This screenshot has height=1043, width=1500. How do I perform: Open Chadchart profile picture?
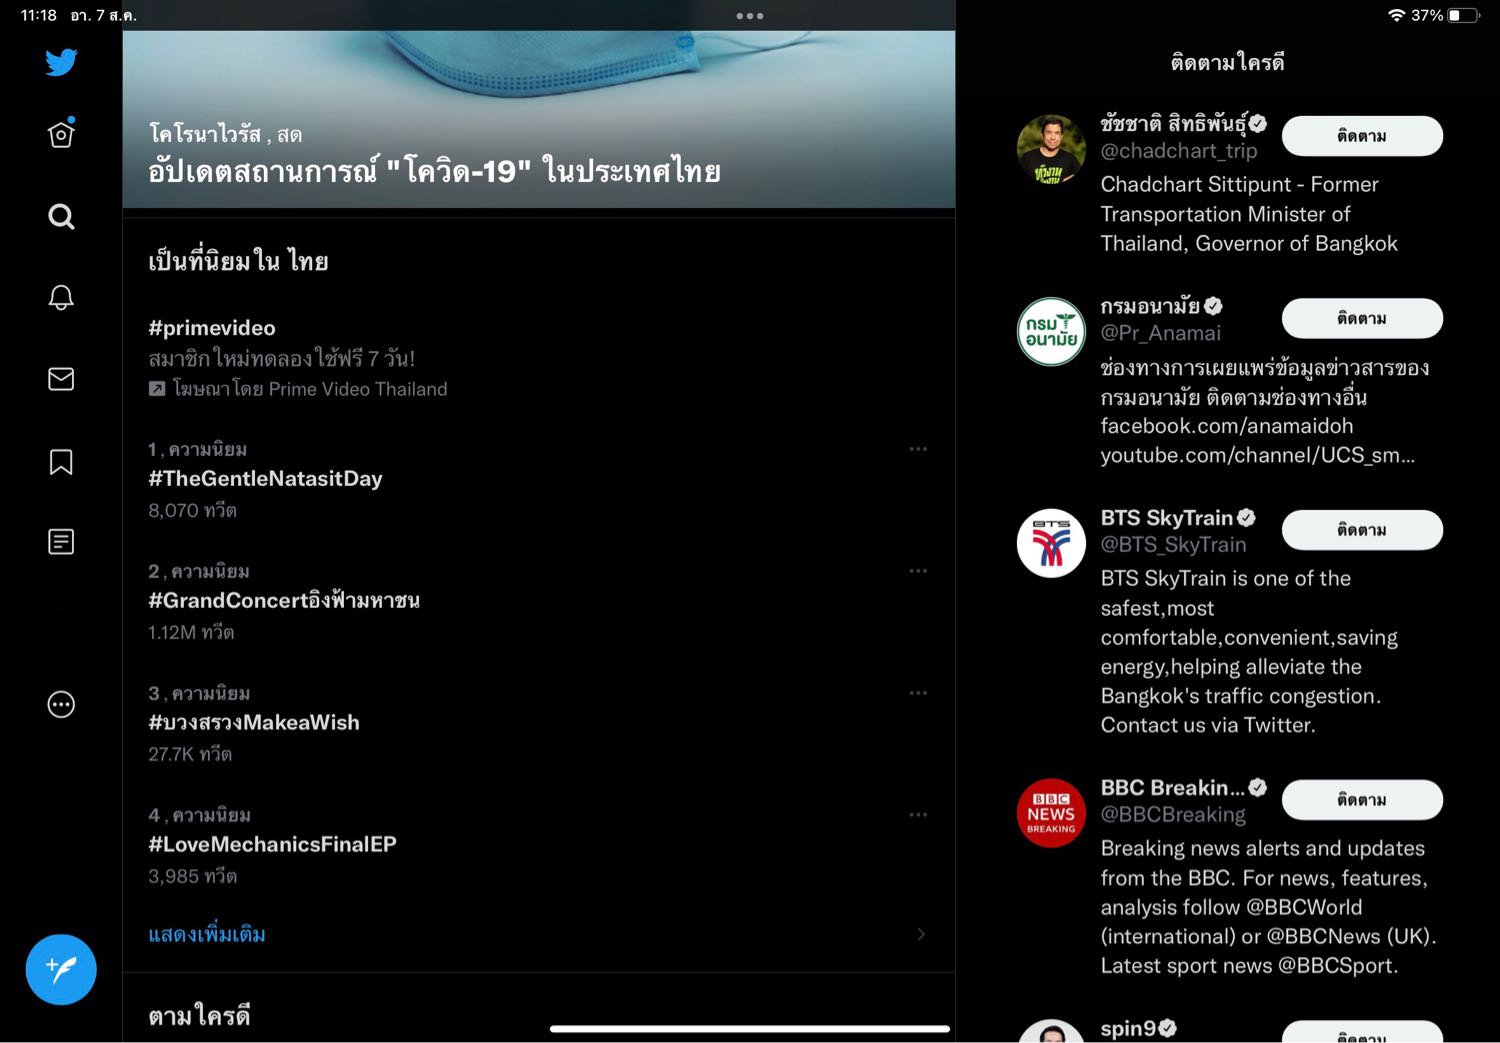pyautogui.click(x=1051, y=149)
